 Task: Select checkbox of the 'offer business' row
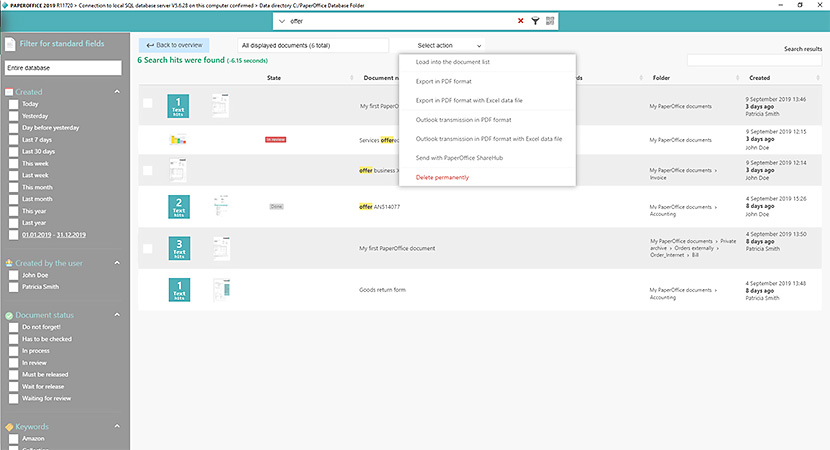[x=148, y=170]
